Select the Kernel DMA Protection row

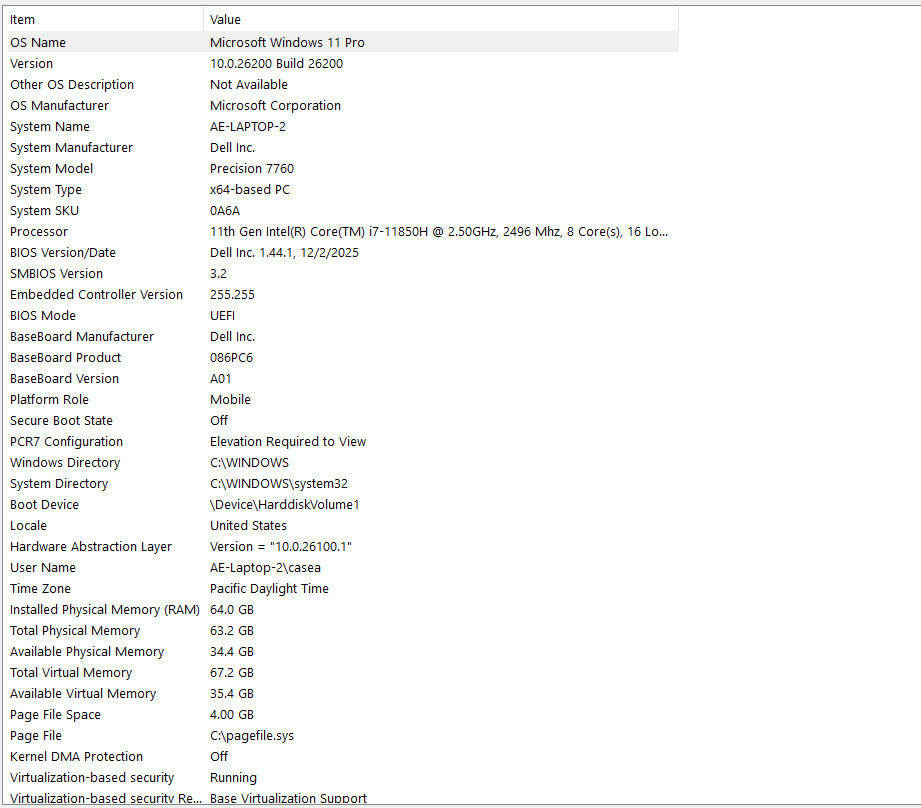click(x=341, y=758)
